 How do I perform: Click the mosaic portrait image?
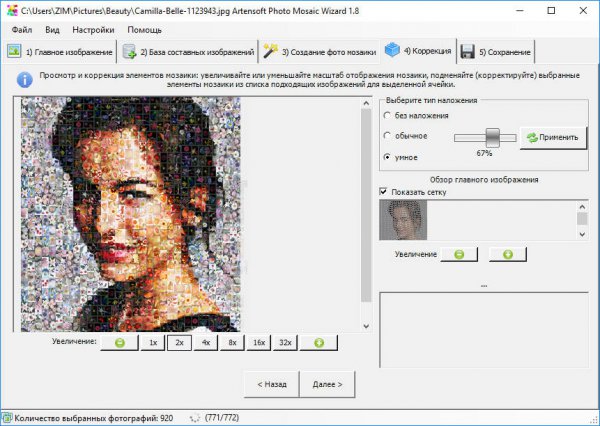tap(131, 214)
